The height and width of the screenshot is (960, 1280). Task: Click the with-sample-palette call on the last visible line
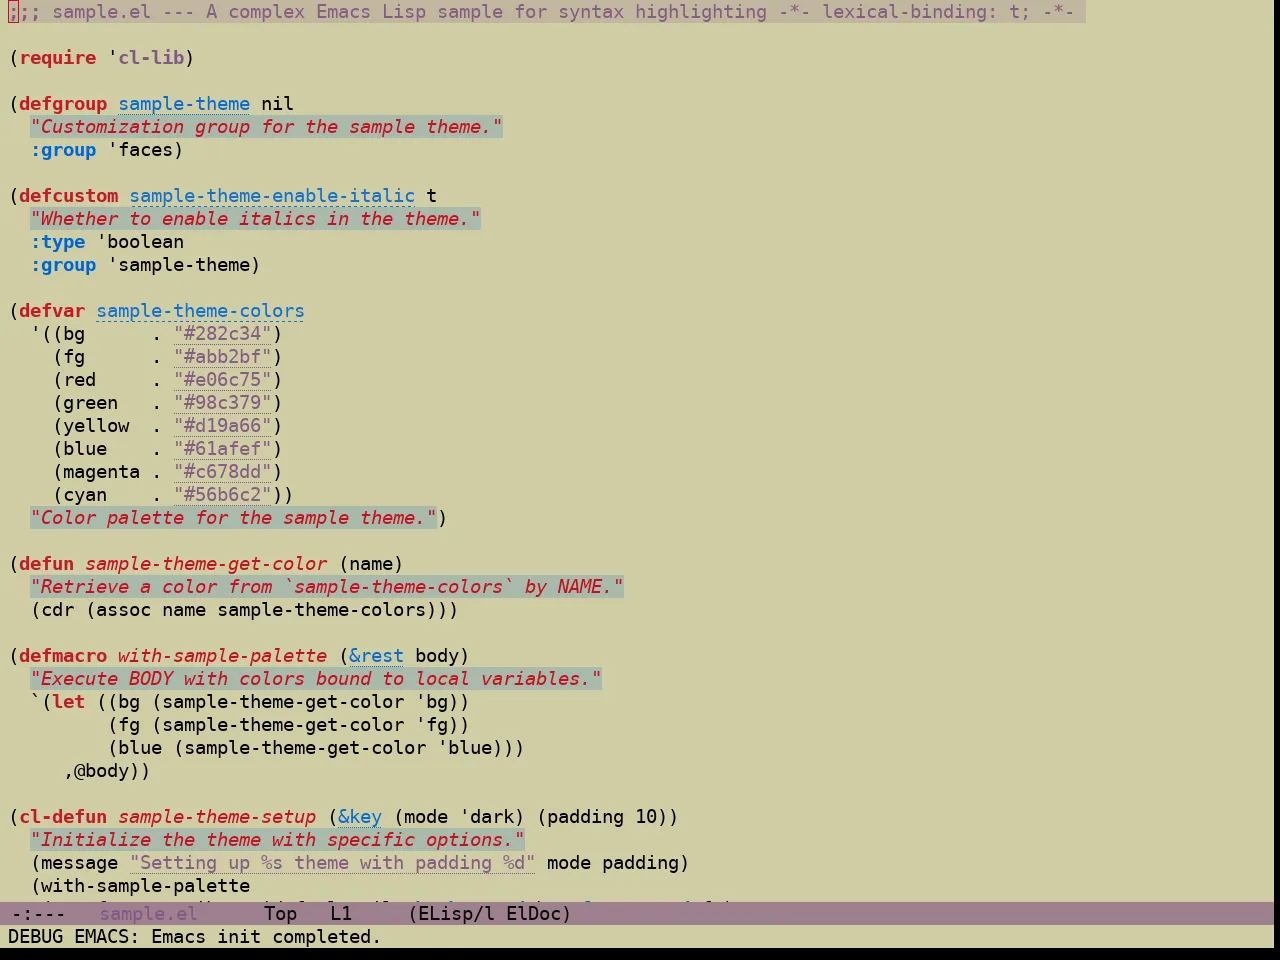(146, 886)
